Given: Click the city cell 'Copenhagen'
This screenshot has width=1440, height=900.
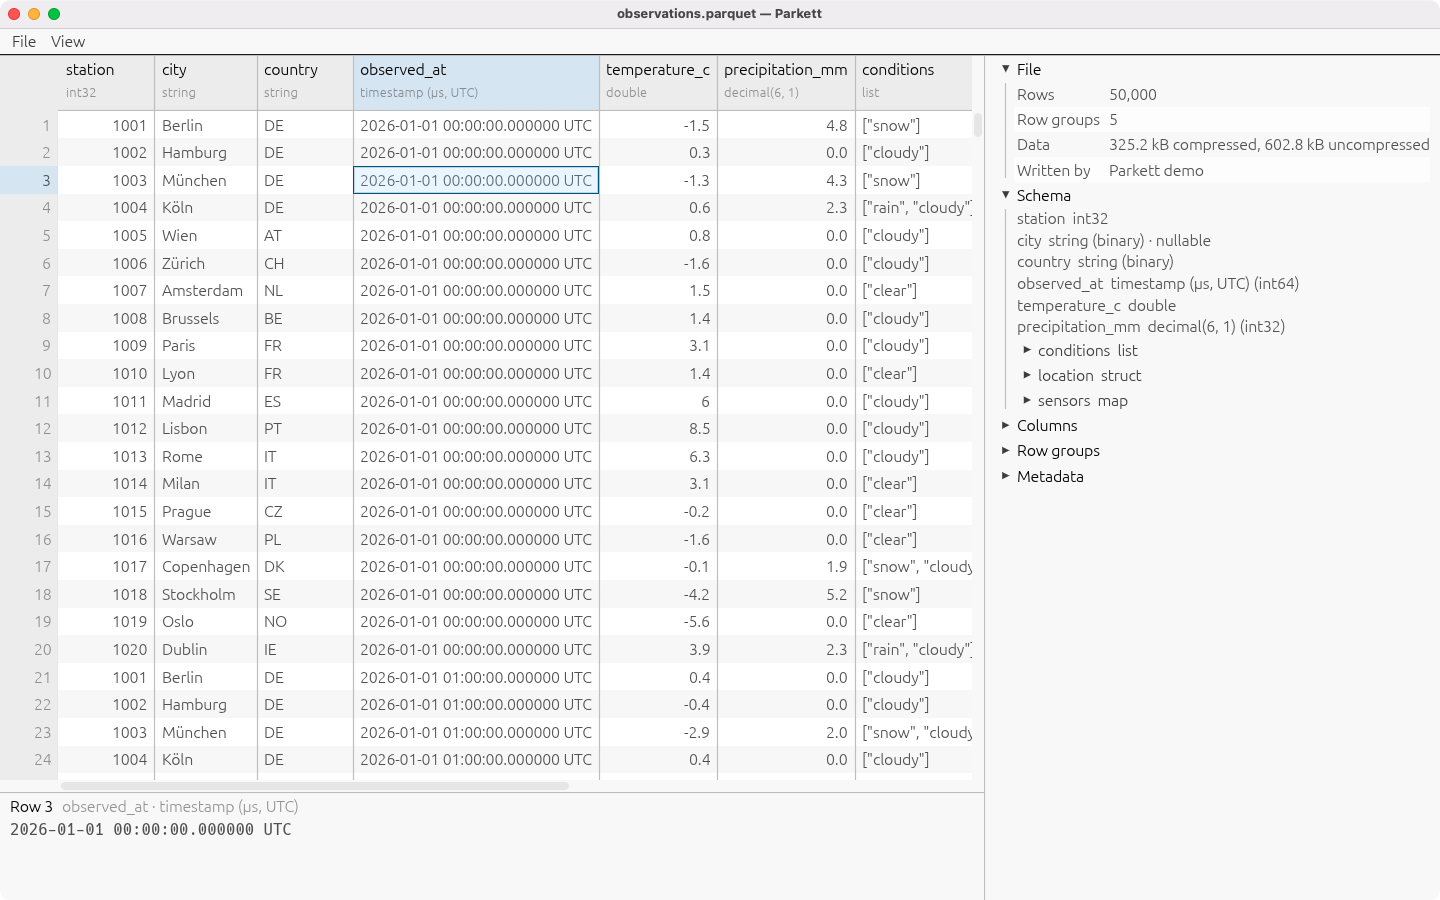Looking at the screenshot, I should point(206,566).
